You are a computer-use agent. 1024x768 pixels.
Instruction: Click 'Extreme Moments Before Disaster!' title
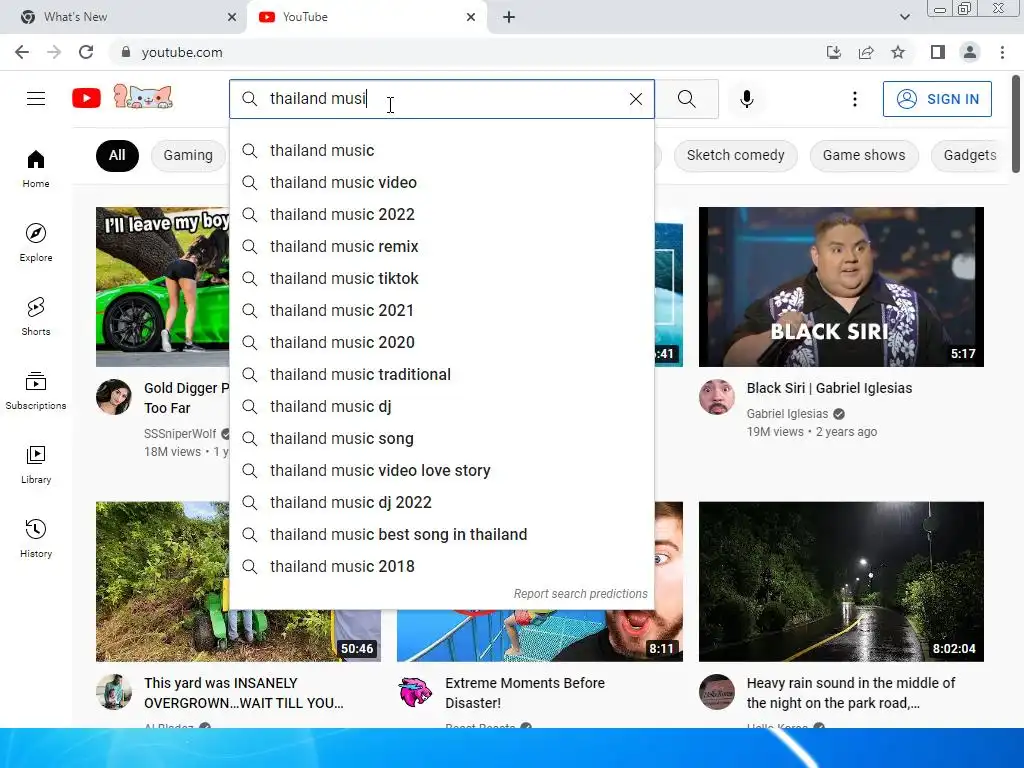click(x=525, y=693)
